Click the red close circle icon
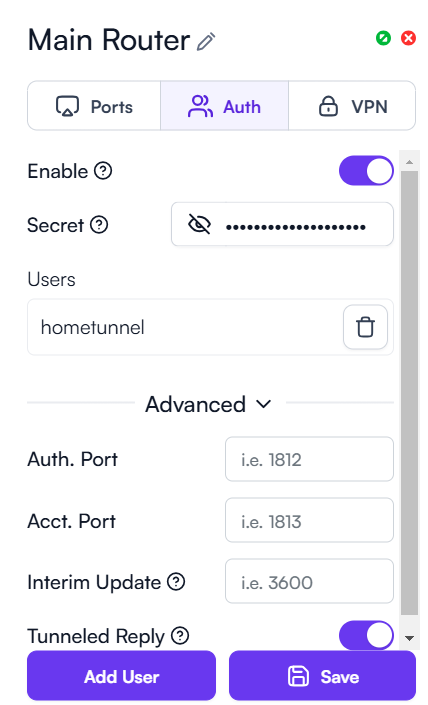Viewport: 428px width, 705px height. tap(408, 38)
